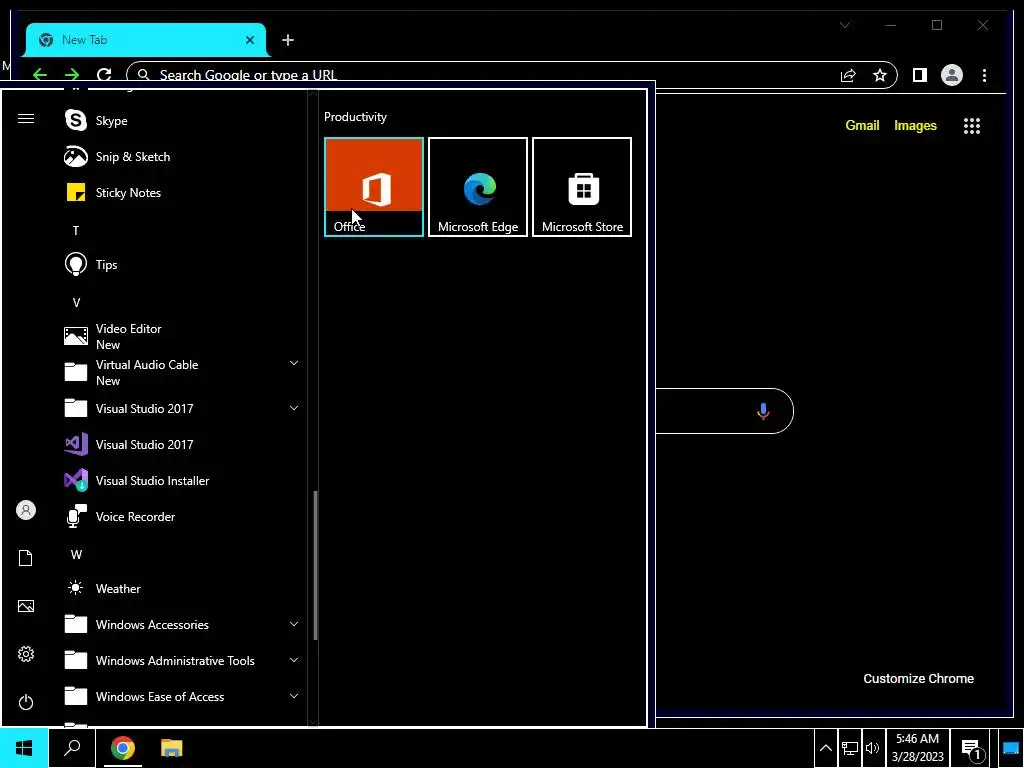Click the Productivity group heading

355,117
